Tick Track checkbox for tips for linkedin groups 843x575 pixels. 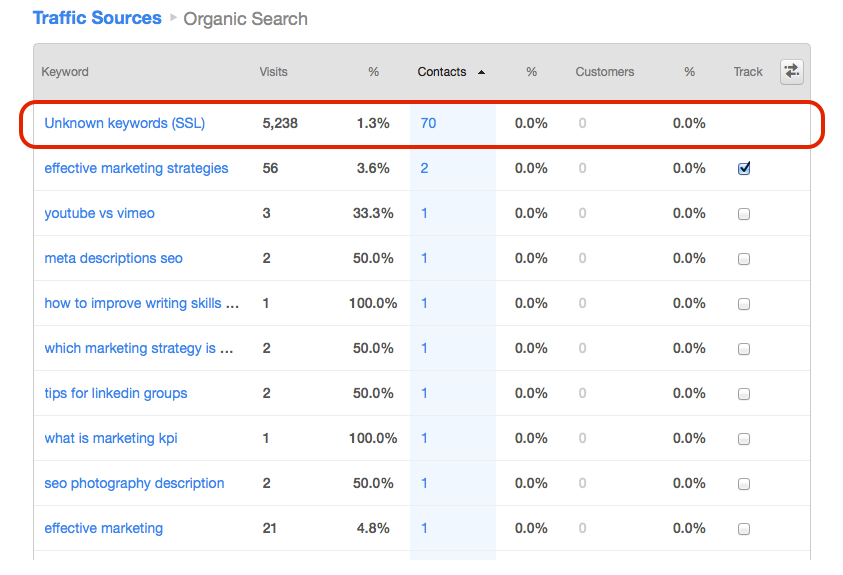(x=744, y=394)
